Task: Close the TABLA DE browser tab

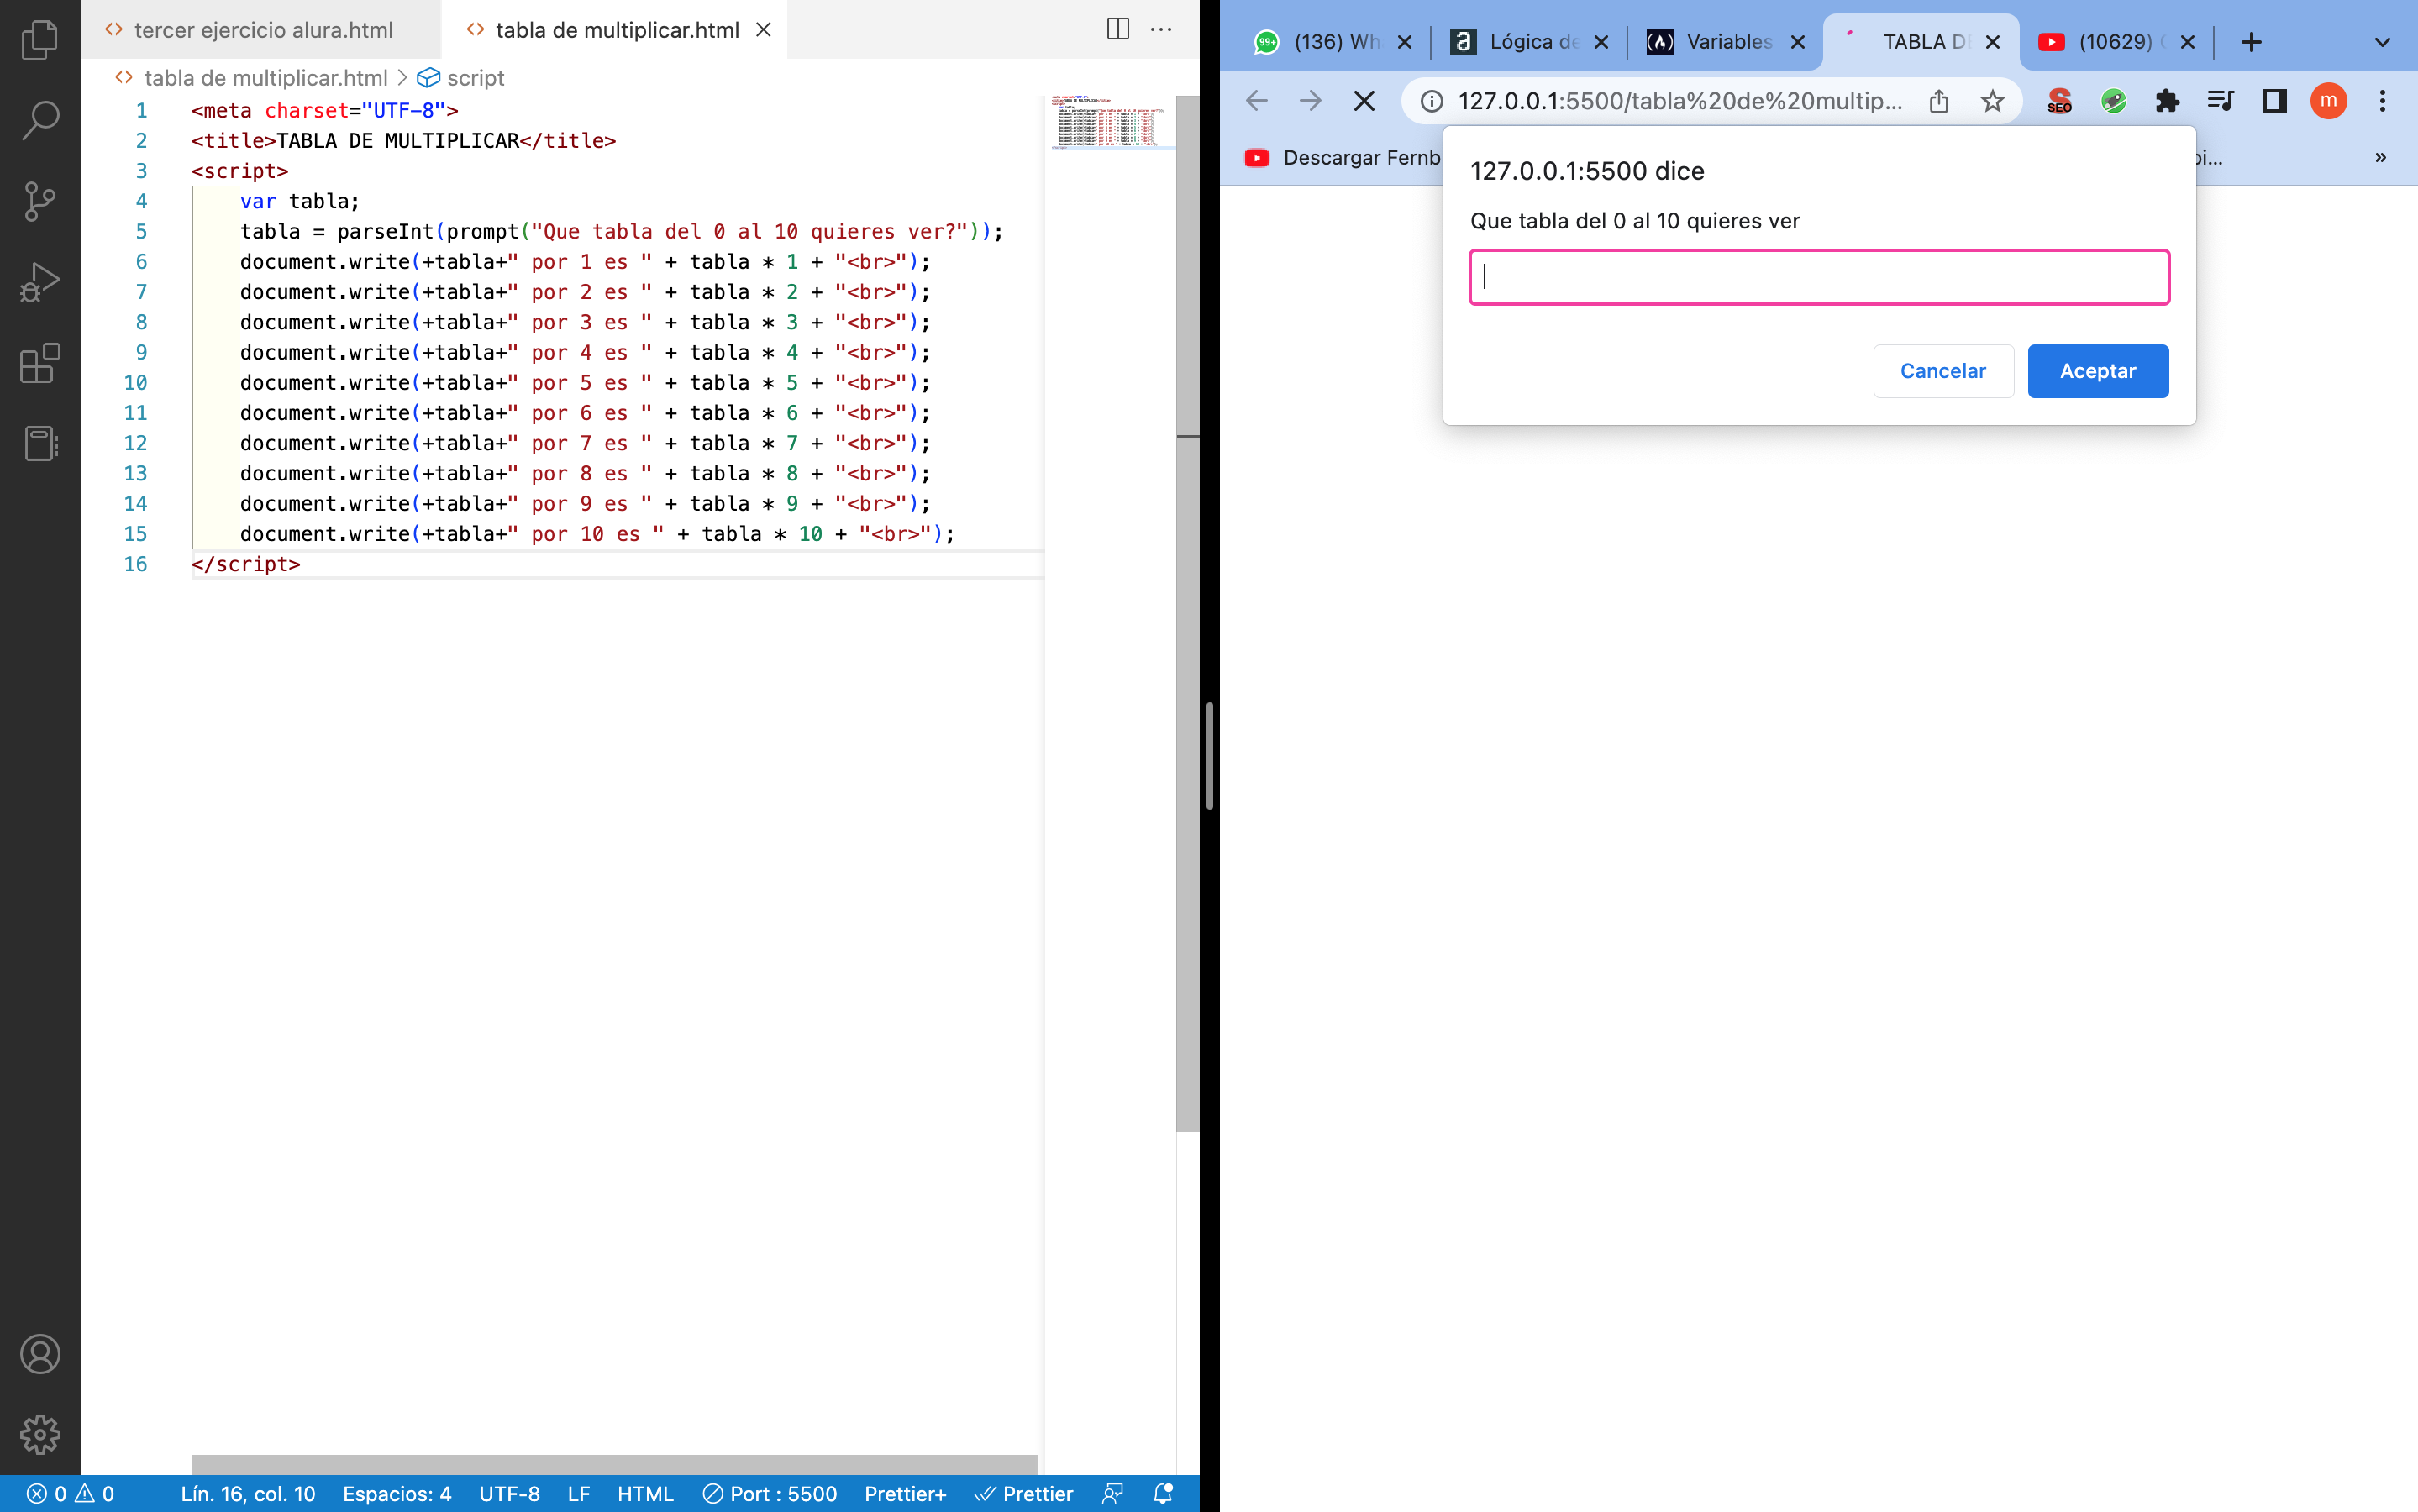Action: tap(1993, 42)
